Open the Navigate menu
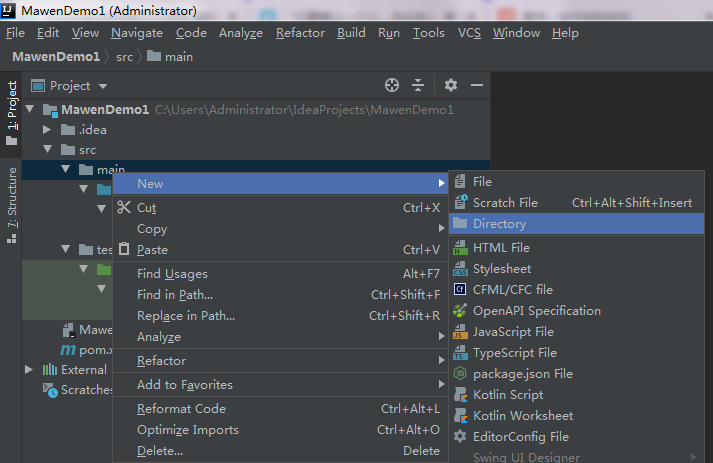The image size is (713, 463). (137, 33)
